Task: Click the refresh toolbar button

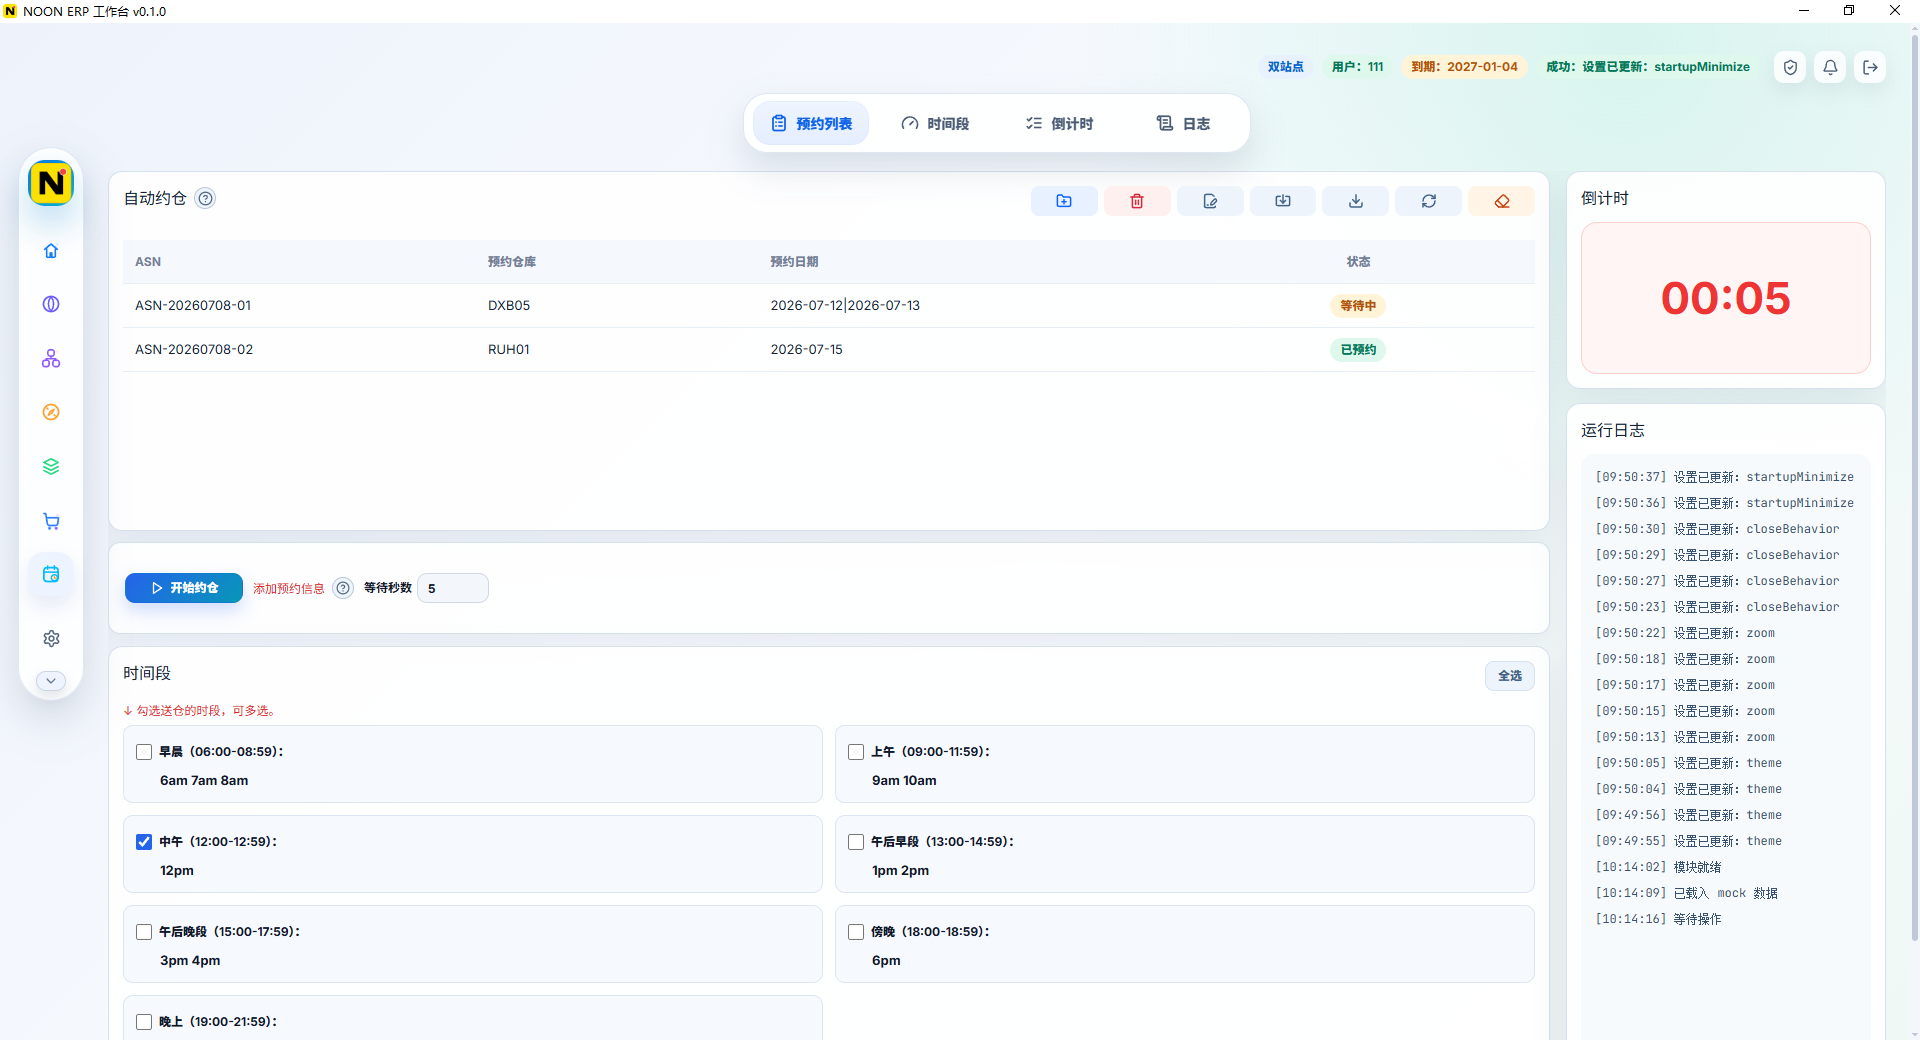Action: 1429,201
